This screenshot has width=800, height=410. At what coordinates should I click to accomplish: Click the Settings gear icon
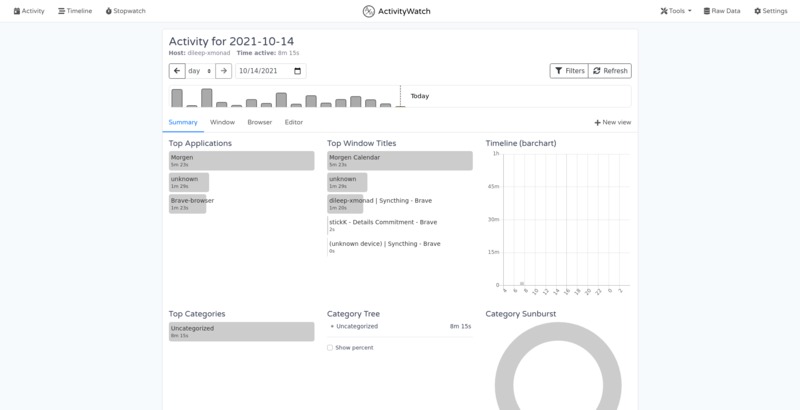point(758,11)
